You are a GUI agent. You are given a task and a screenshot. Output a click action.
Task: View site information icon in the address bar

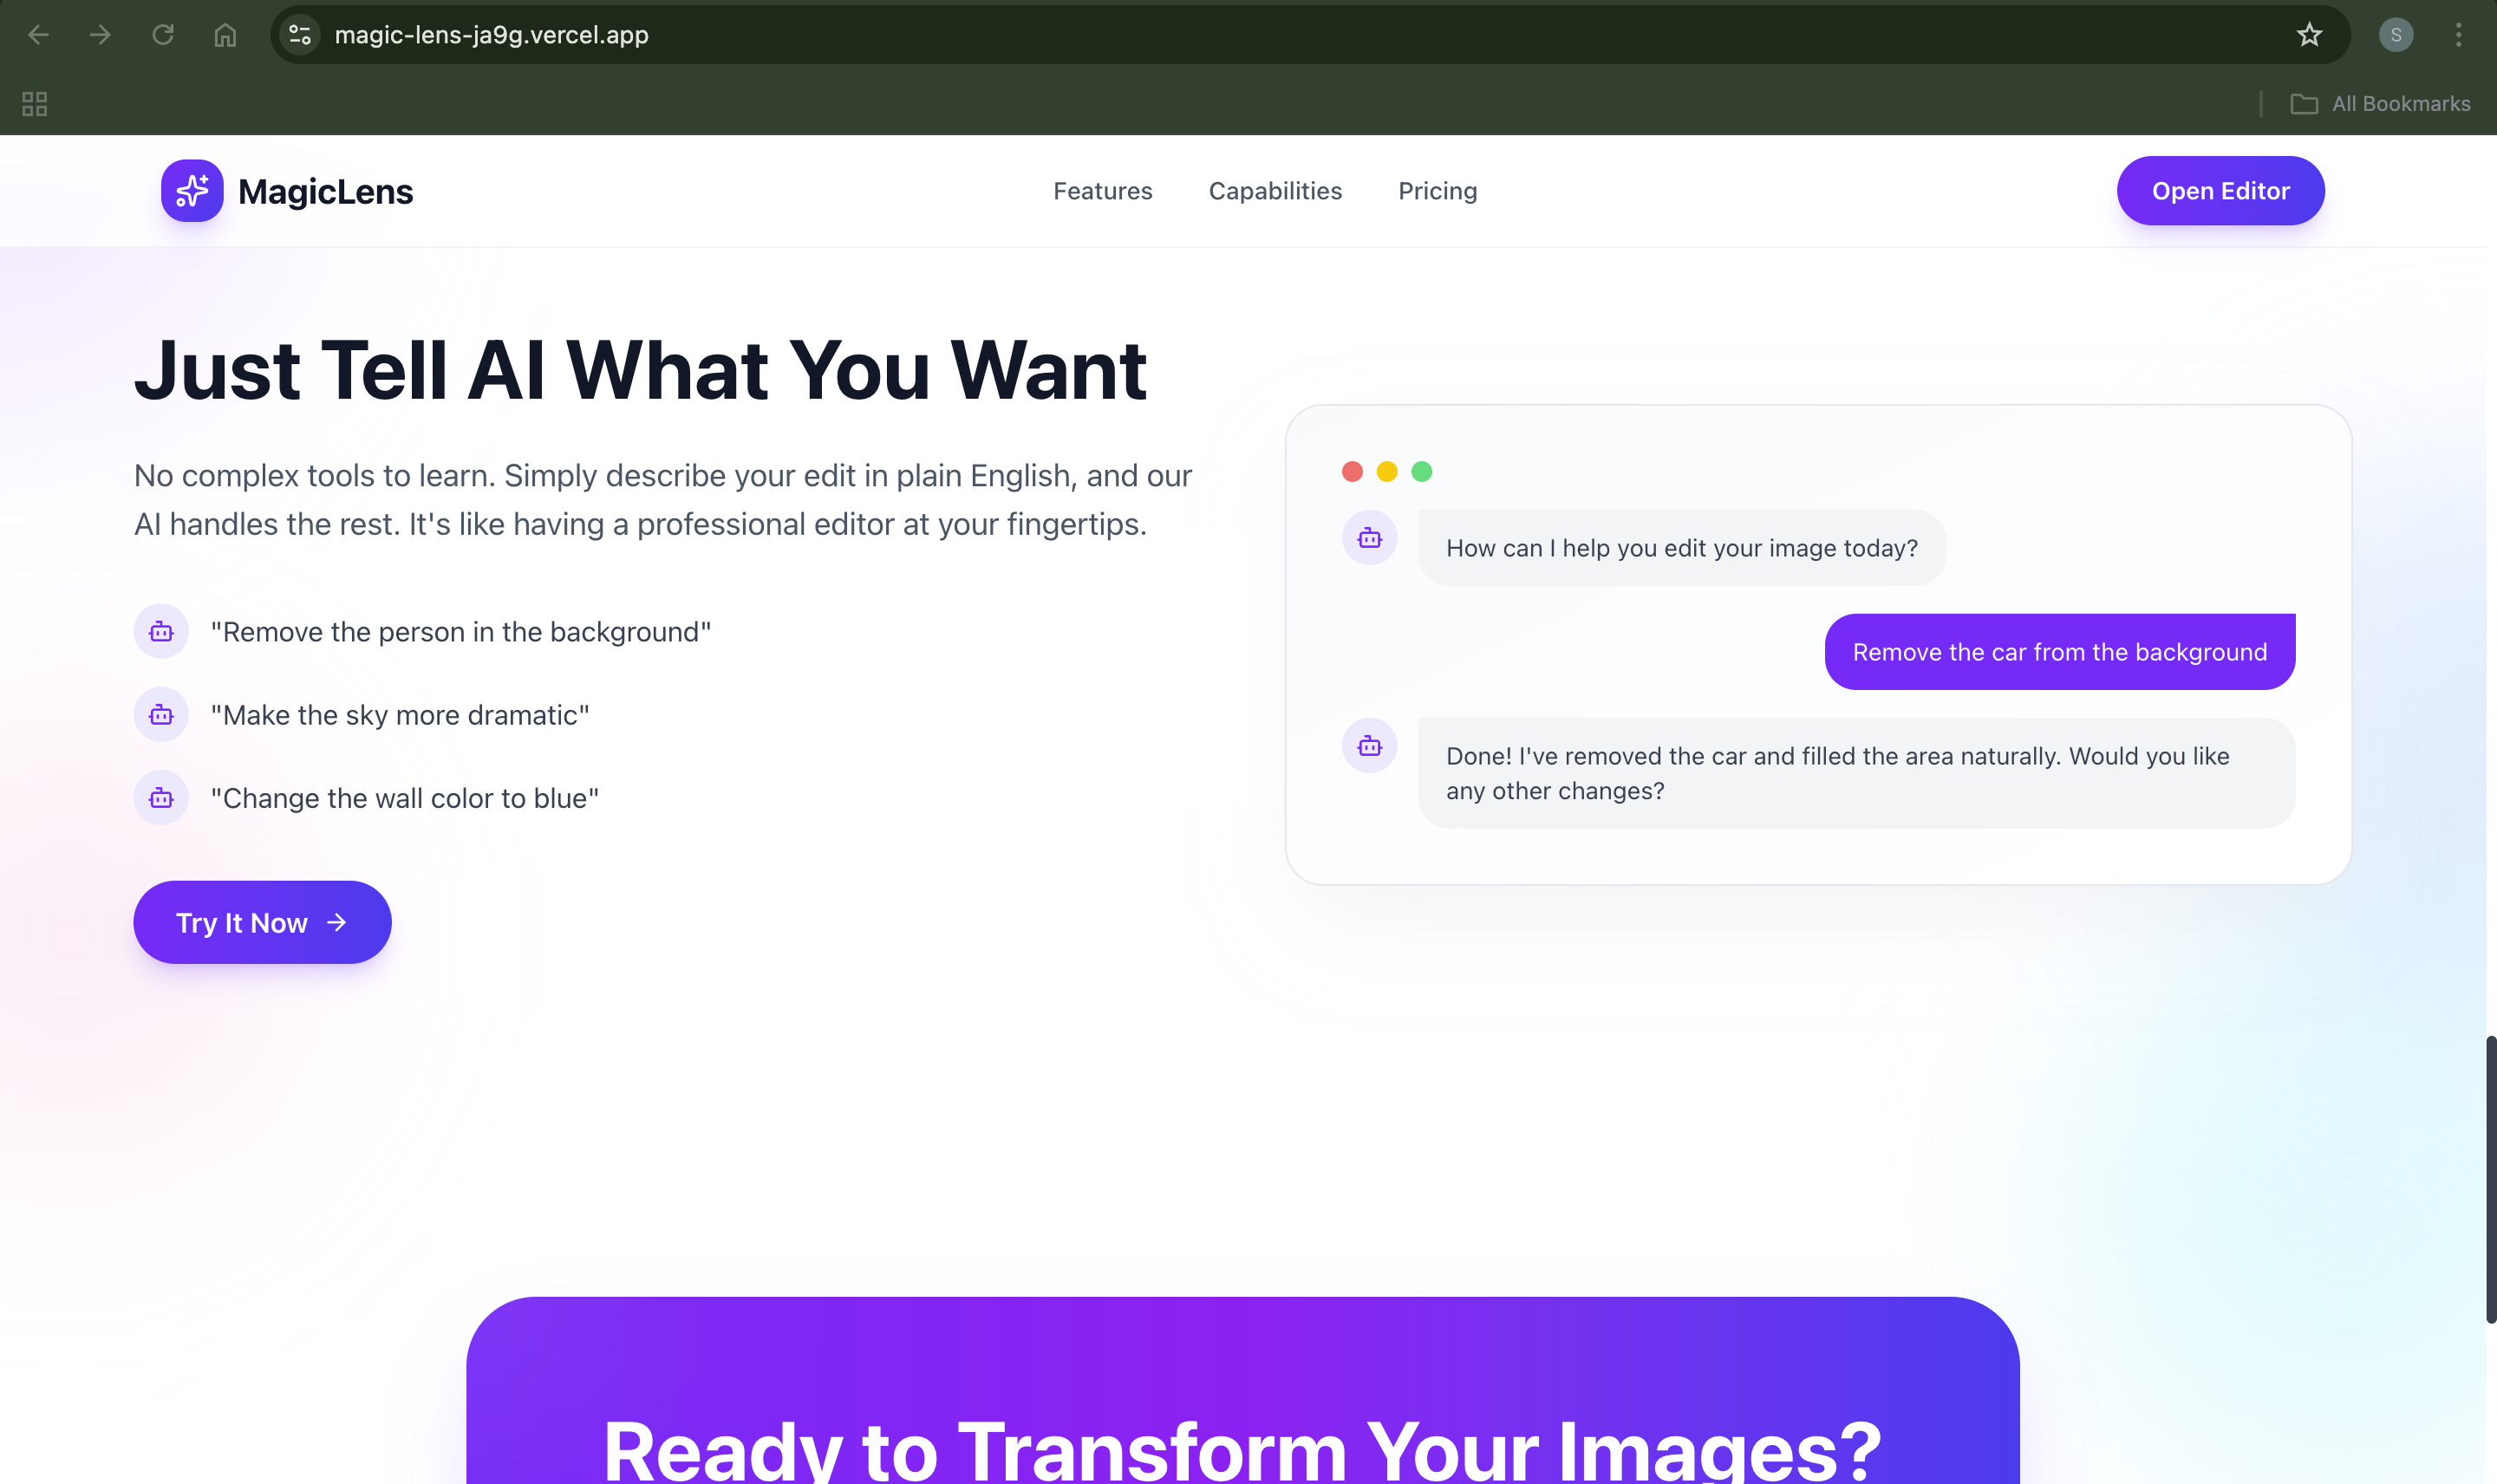pyautogui.click(x=300, y=35)
